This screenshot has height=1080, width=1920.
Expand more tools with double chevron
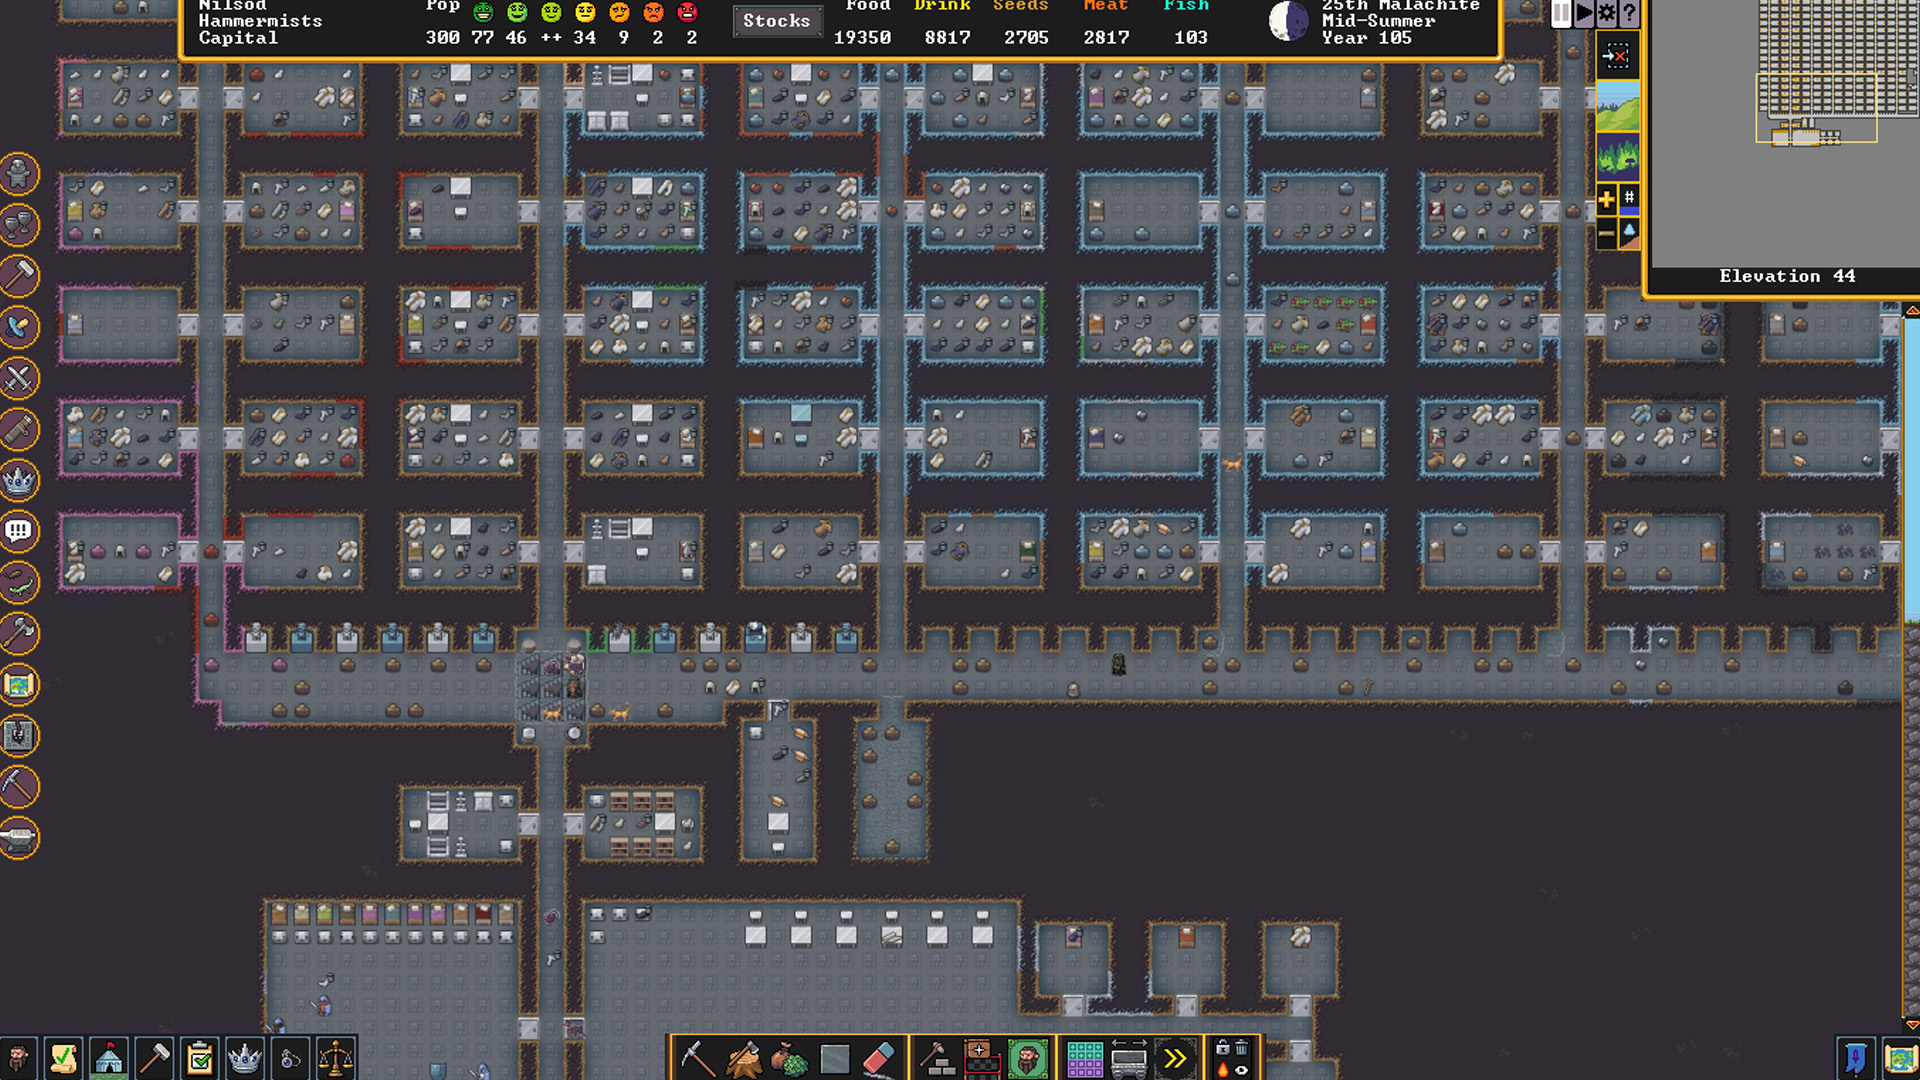[x=1175, y=1058]
